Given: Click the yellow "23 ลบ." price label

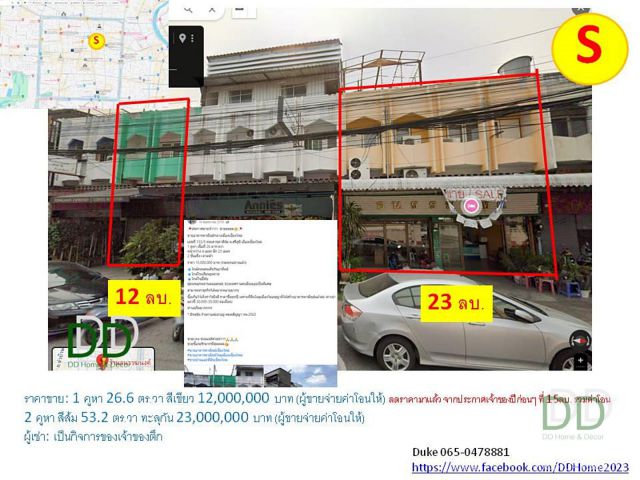Looking at the screenshot, I should (456, 303).
